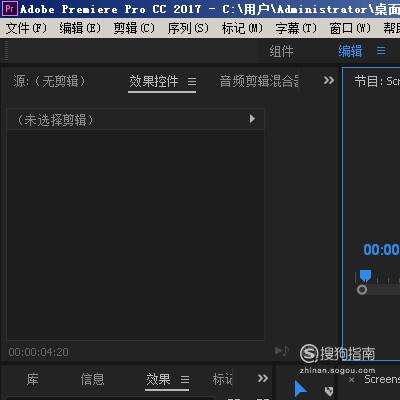Open the 编辑(E) menu
This screenshot has width=400, height=400.
(x=80, y=28)
